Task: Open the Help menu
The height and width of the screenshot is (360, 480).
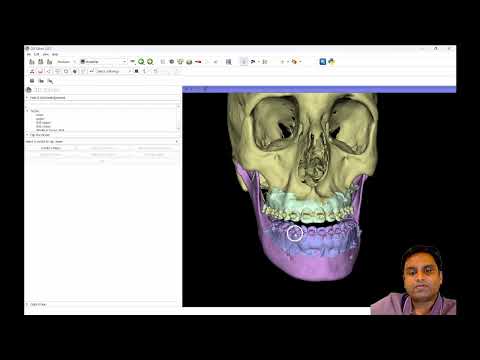Action: tap(55, 54)
